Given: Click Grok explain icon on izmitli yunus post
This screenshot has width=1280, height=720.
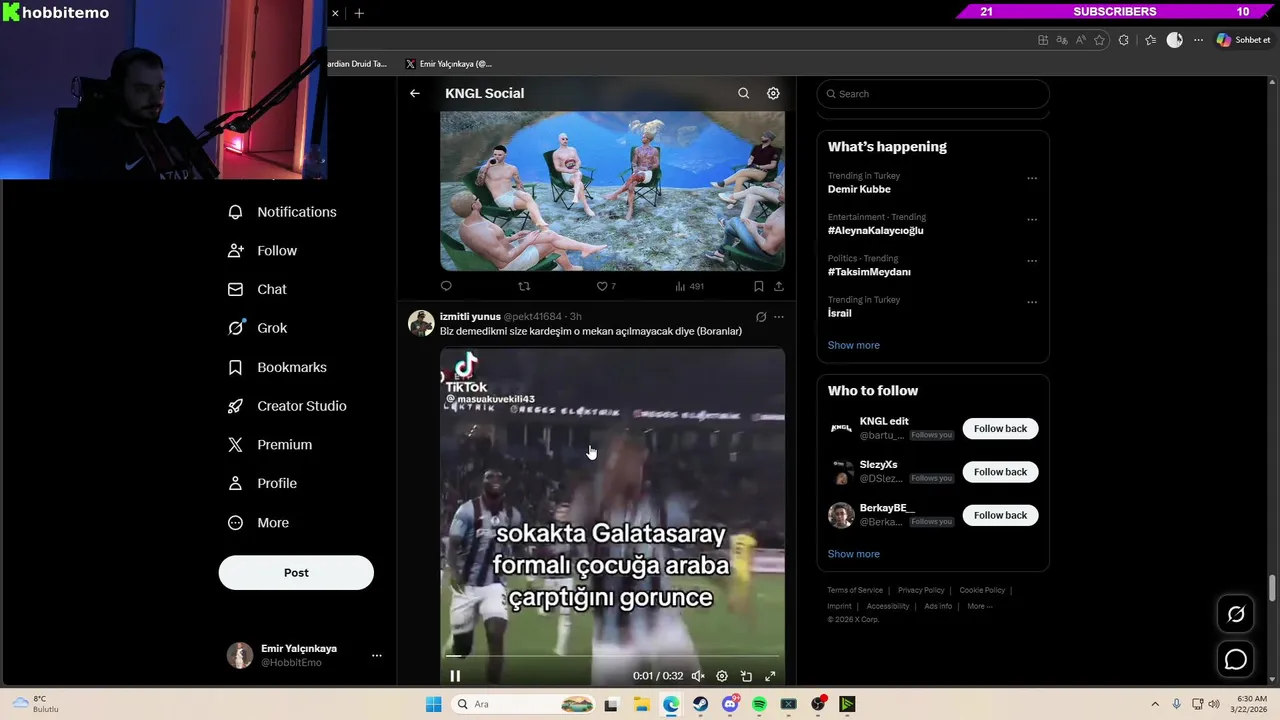Looking at the screenshot, I should (761, 317).
